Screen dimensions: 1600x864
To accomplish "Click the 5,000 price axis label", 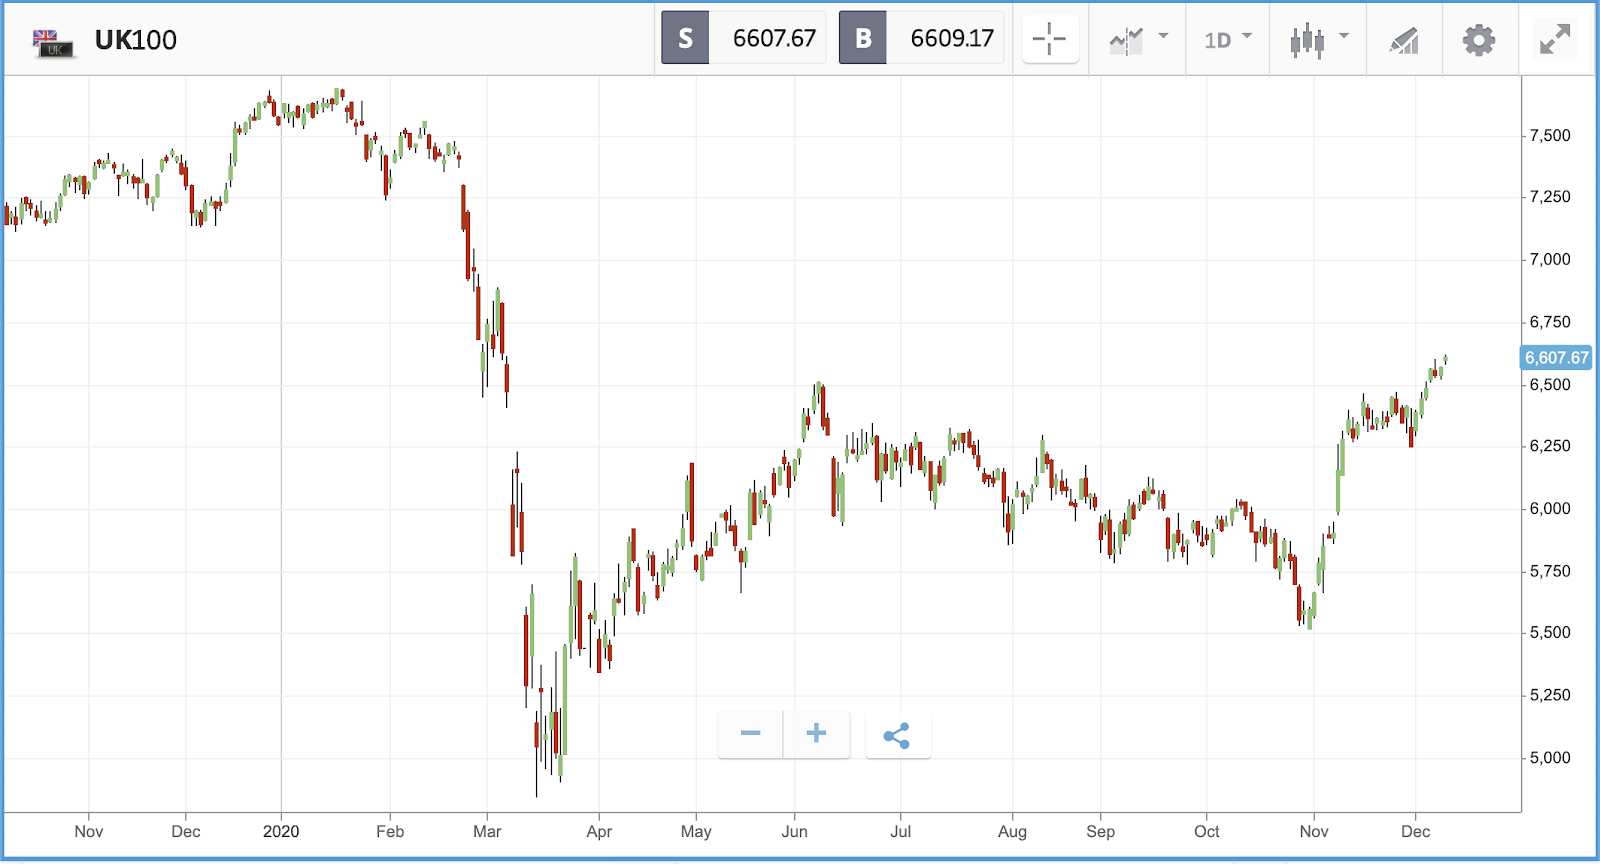I will point(1550,757).
